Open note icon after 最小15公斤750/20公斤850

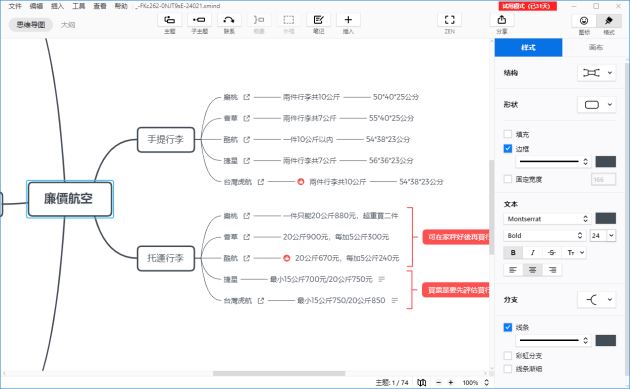pos(395,300)
